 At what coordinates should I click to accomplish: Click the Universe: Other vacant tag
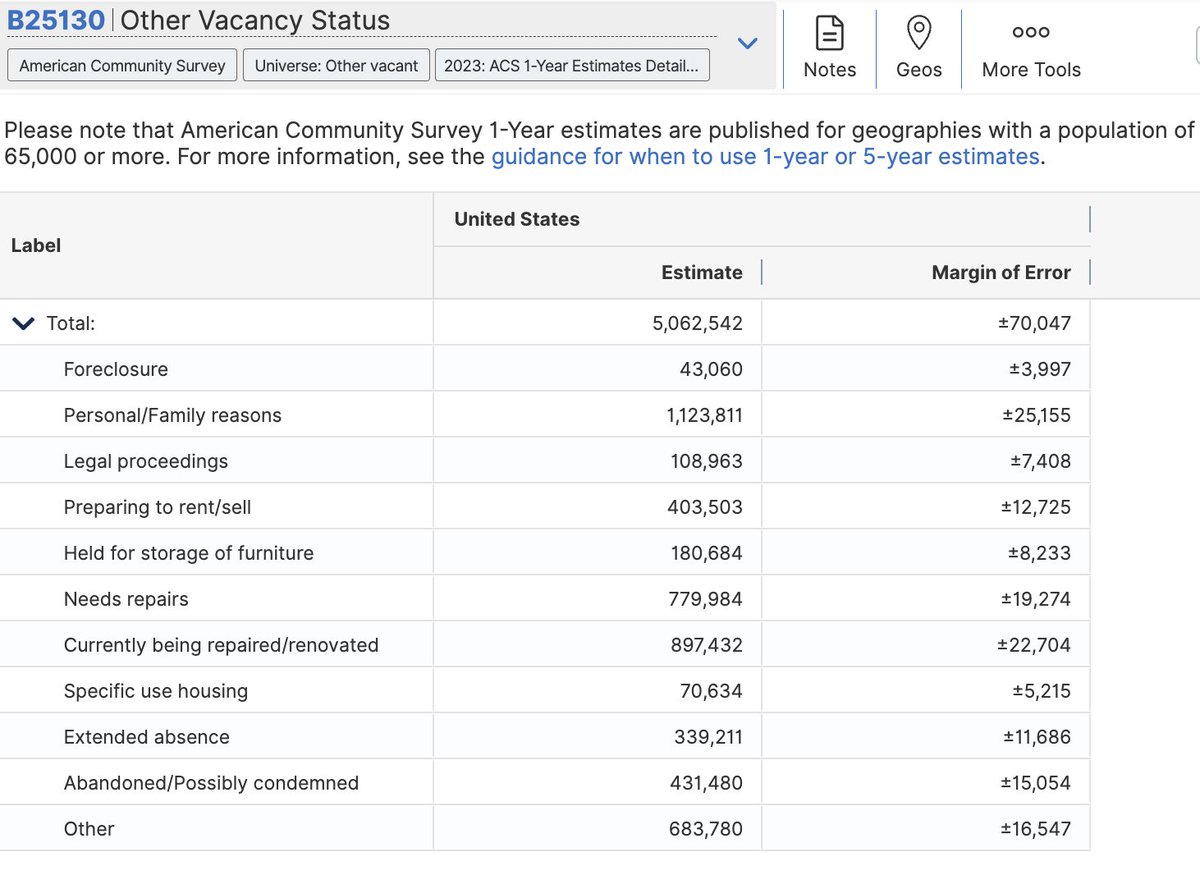[337, 66]
